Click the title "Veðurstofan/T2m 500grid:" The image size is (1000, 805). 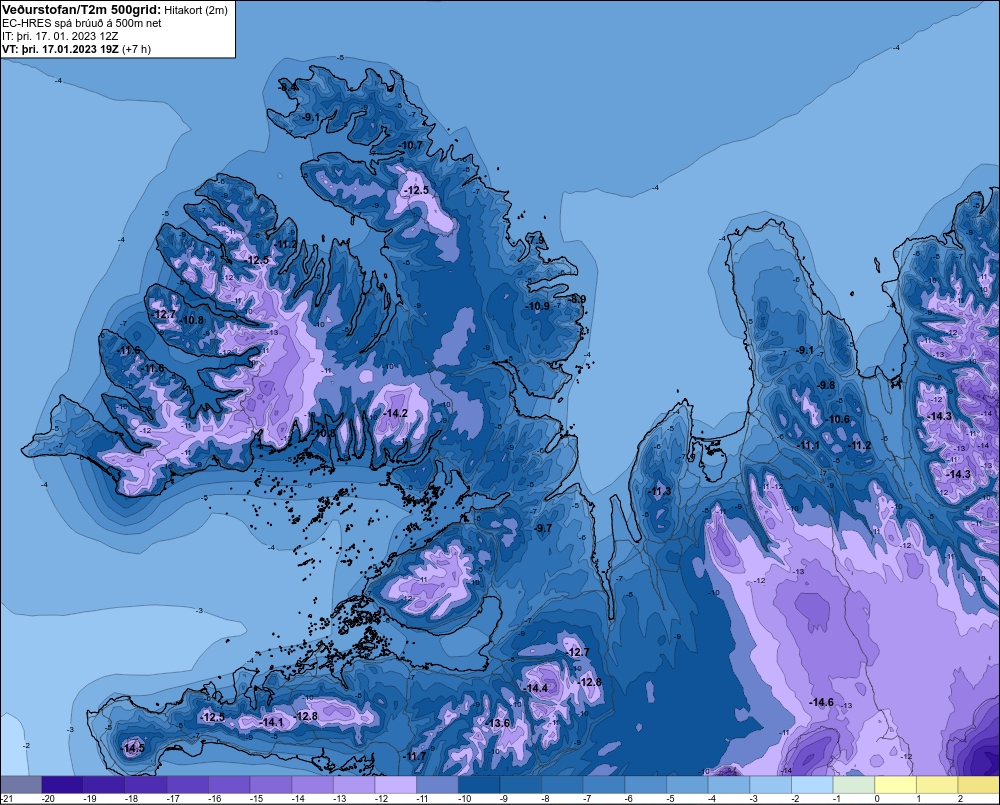pos(82,9)
